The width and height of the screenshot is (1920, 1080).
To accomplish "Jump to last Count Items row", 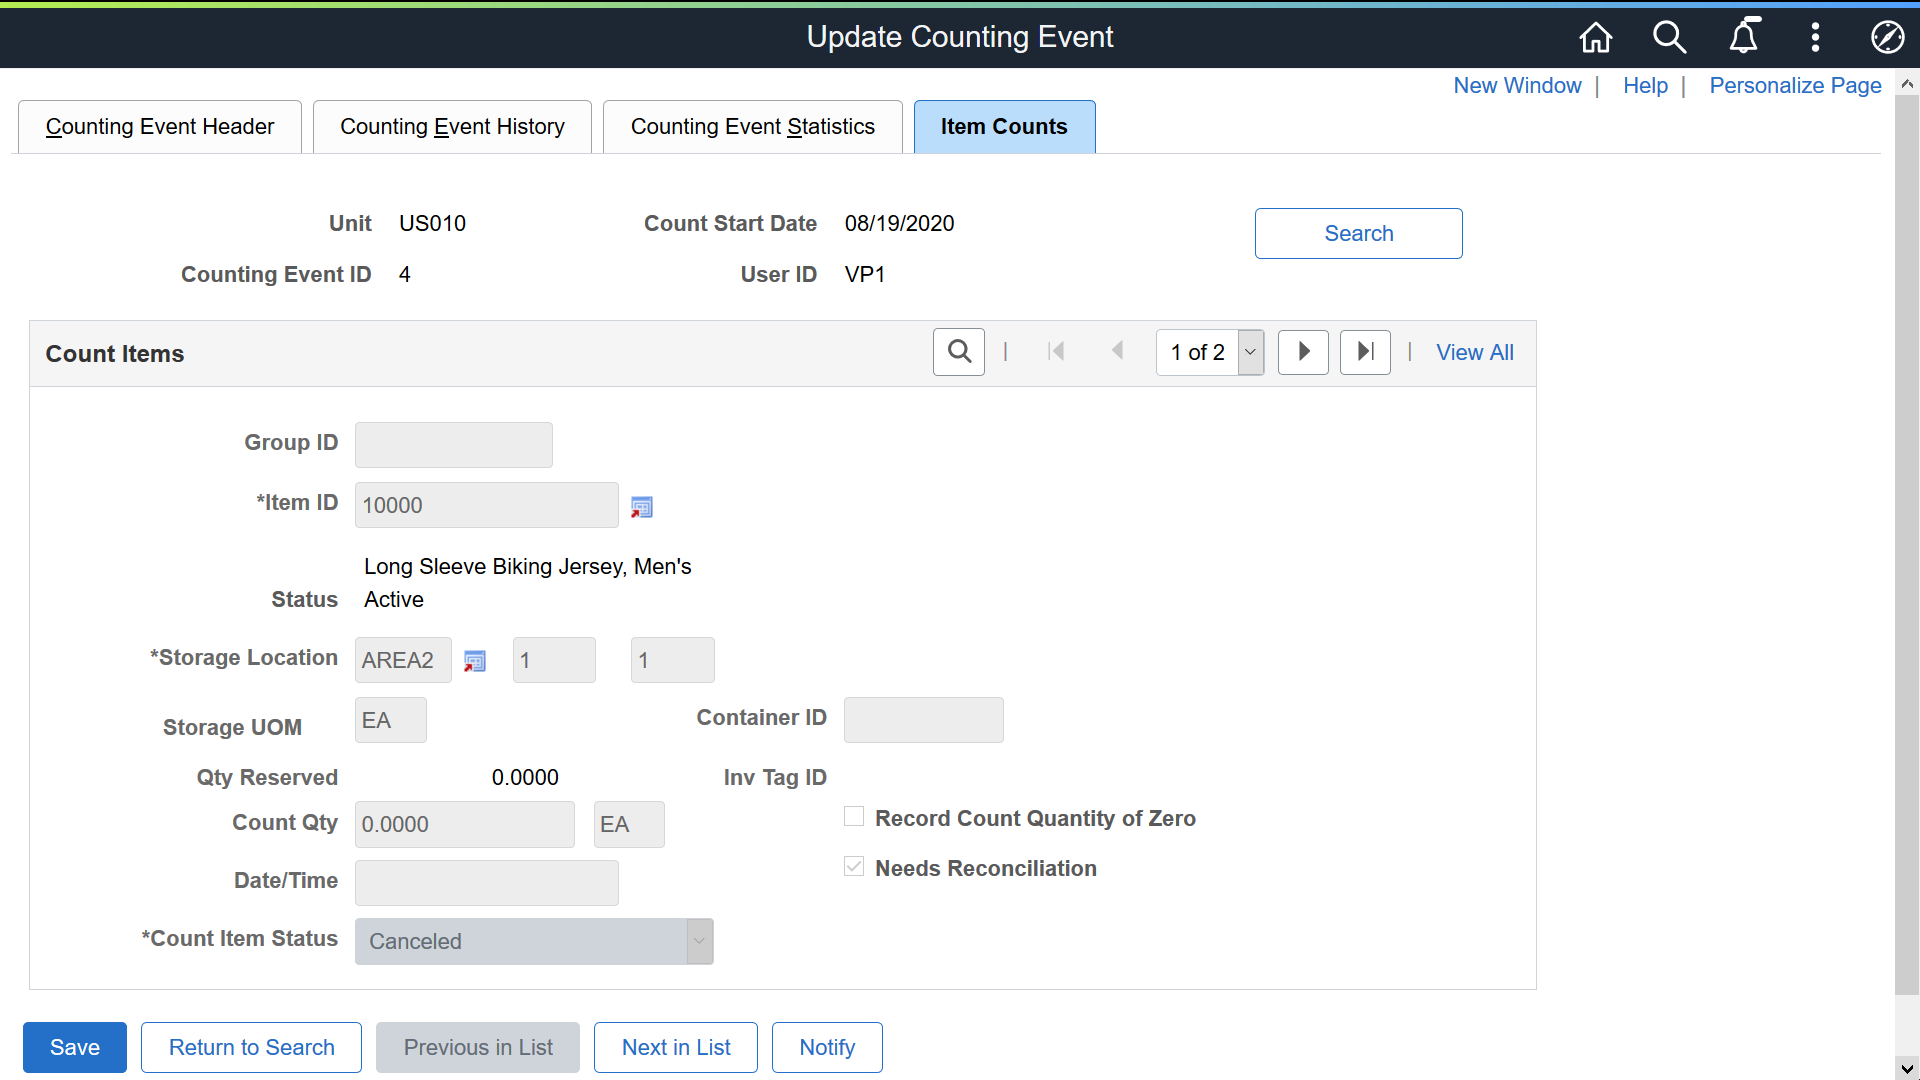I will coord(1365,352).
